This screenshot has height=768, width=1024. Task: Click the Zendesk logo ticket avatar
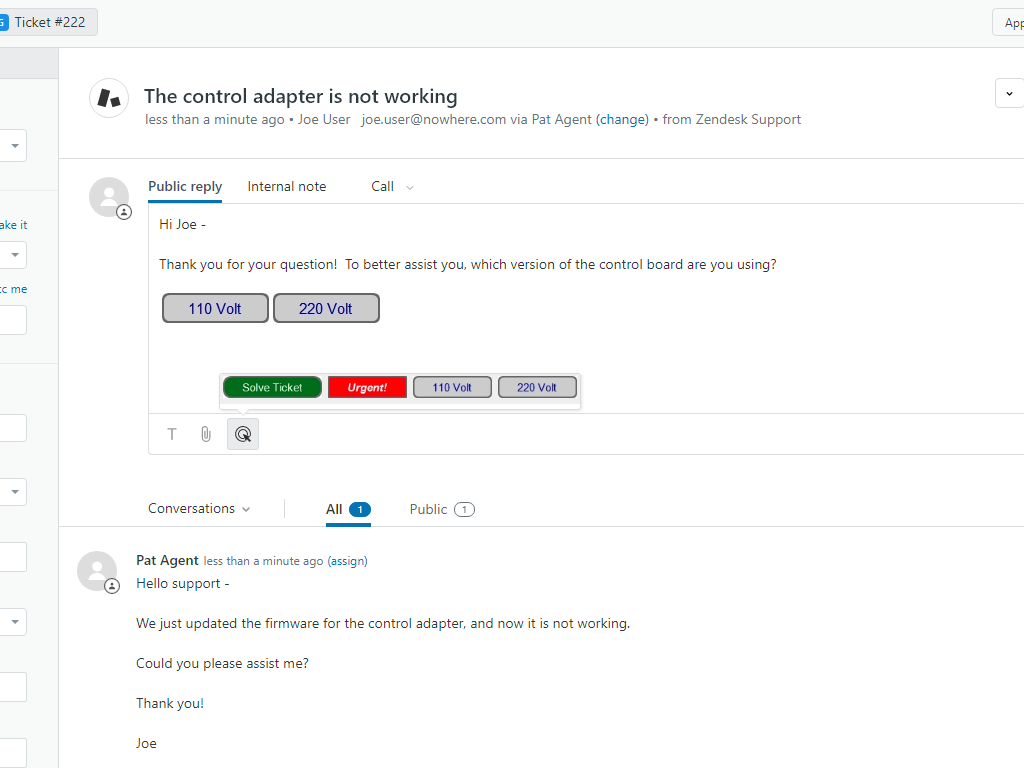click(x=109, y=98)
